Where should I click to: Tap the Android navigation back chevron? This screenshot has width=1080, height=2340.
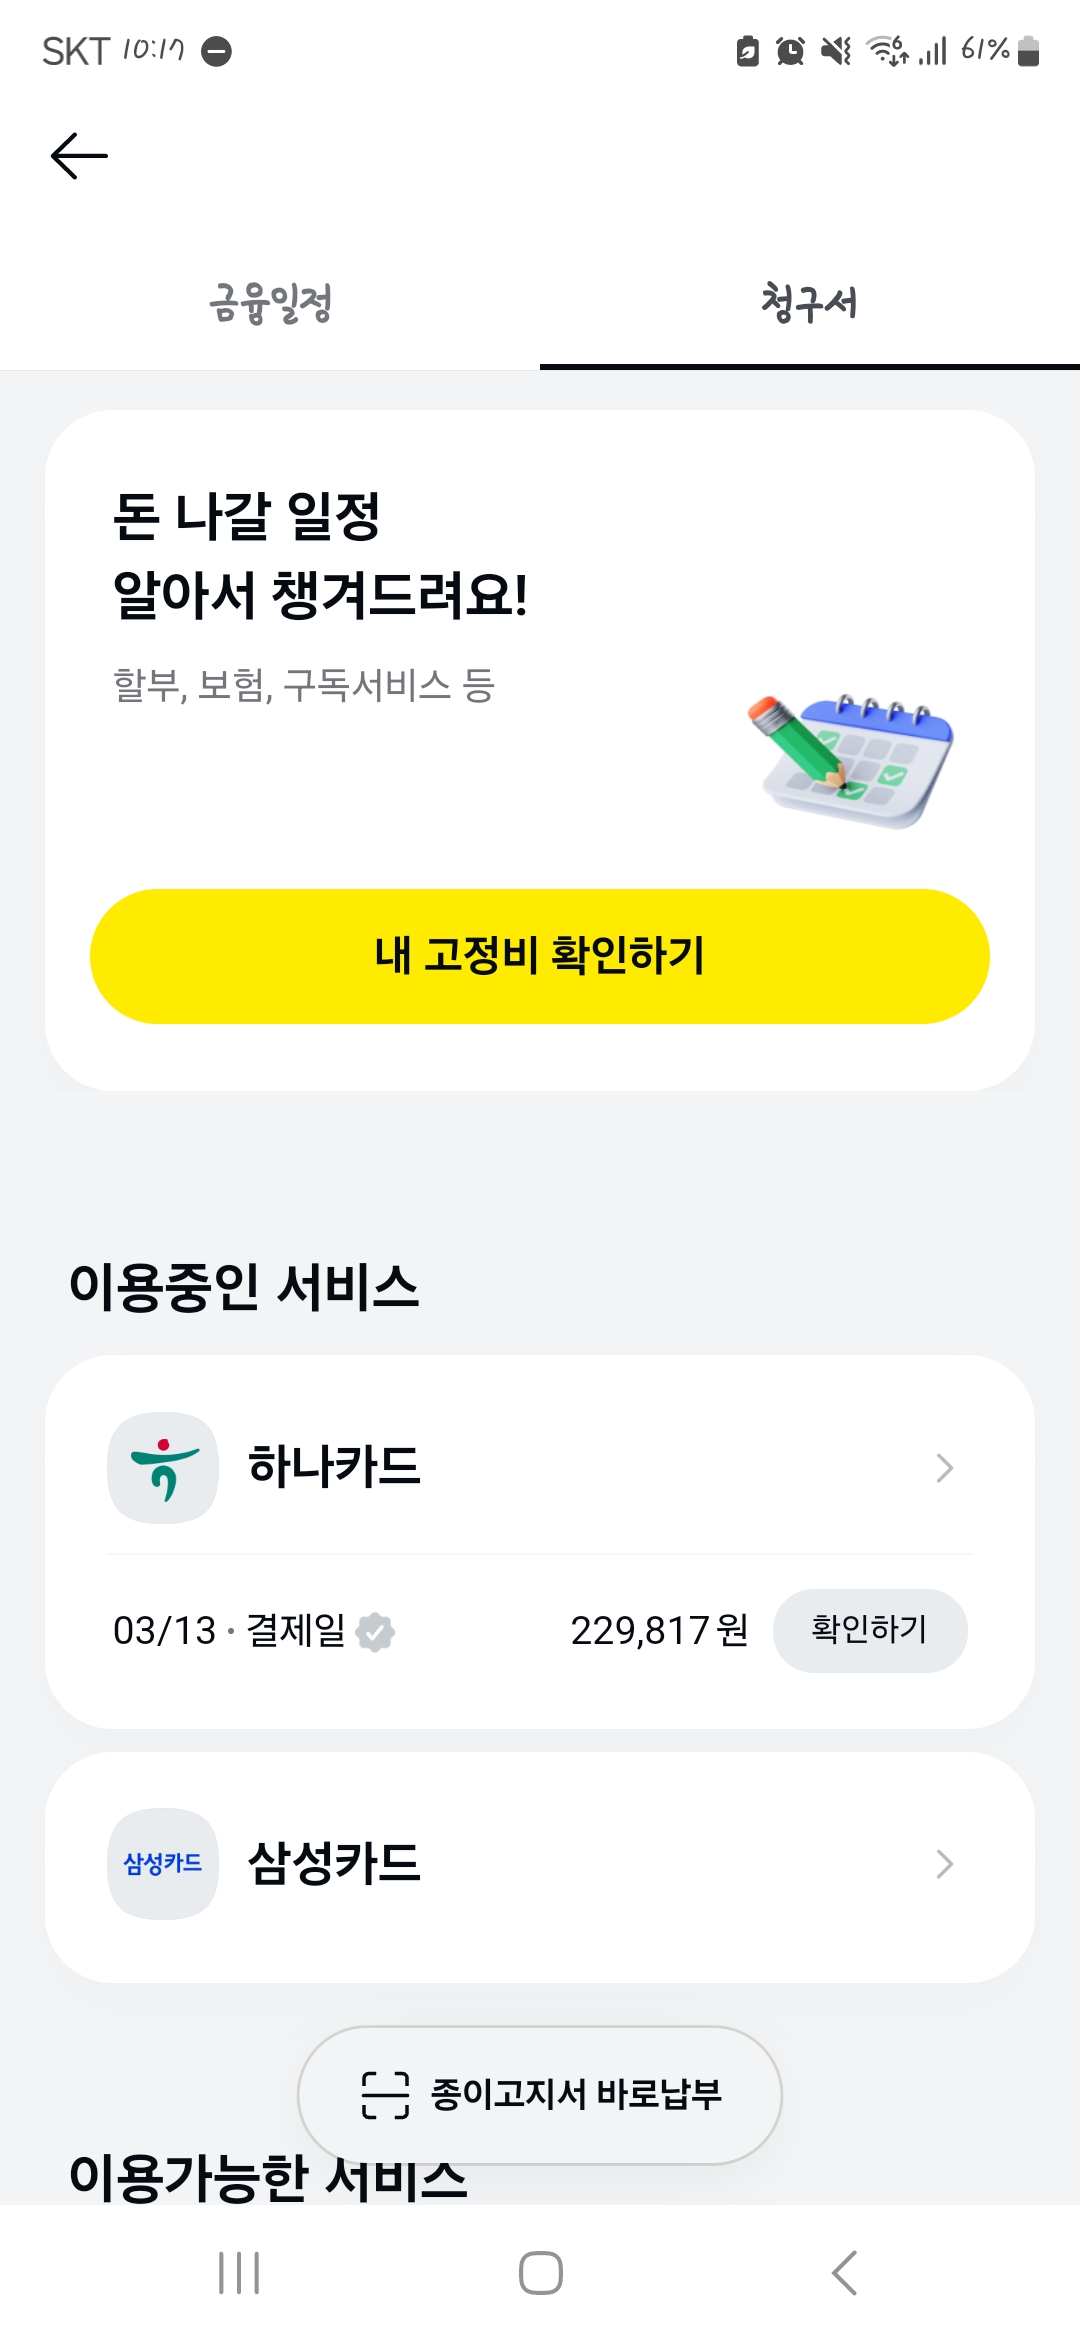(x=845, y=2273)
